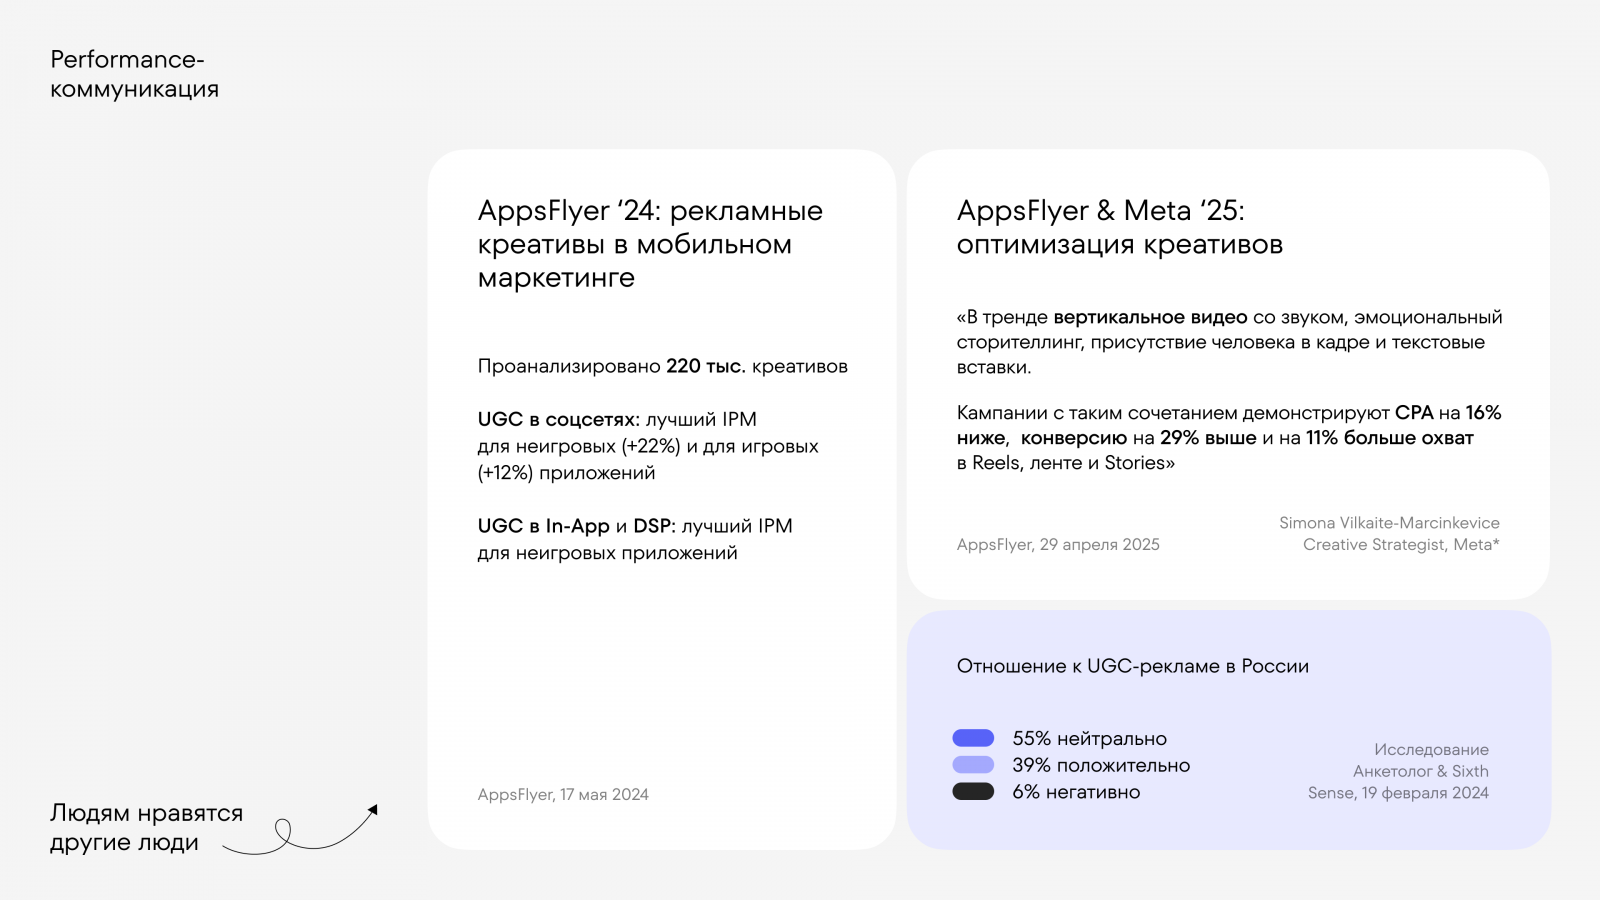
Task: Click the Анкетолог & Sixth Sense research credit
Action: [x=1399, y=771]
